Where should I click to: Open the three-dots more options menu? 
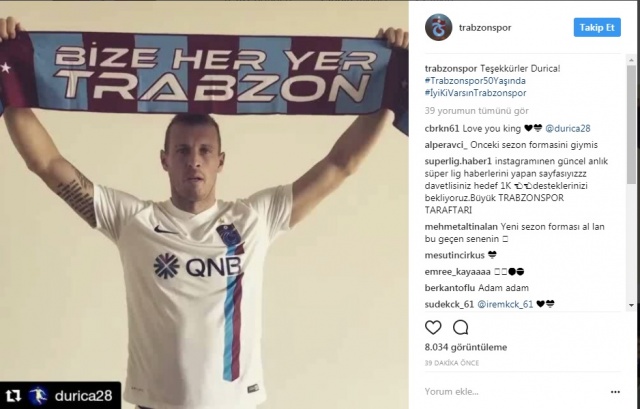click(615, 392)
